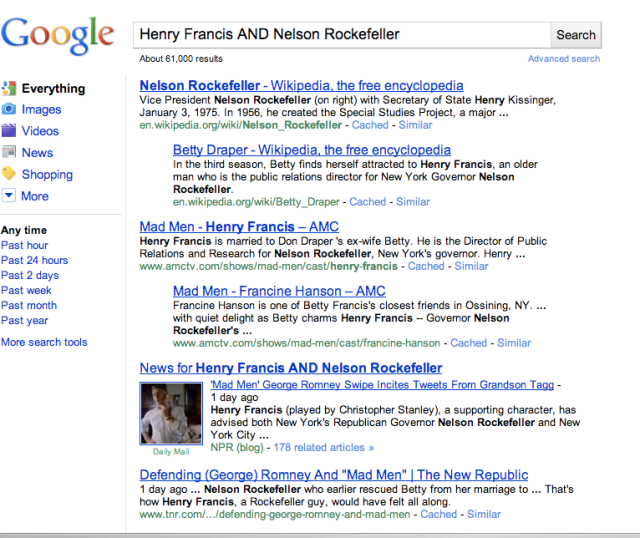Open Advanced search link
Viewport: 640px width, 538px height.
point(564,59)
